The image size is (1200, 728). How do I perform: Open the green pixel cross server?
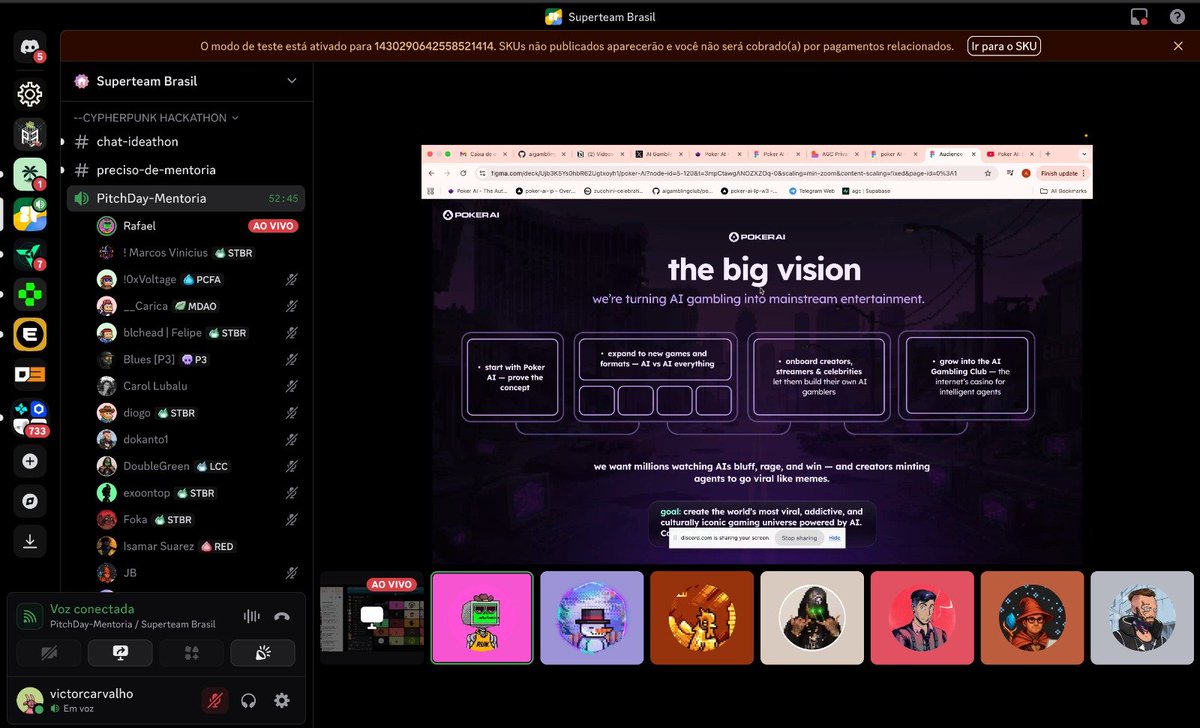30,295
